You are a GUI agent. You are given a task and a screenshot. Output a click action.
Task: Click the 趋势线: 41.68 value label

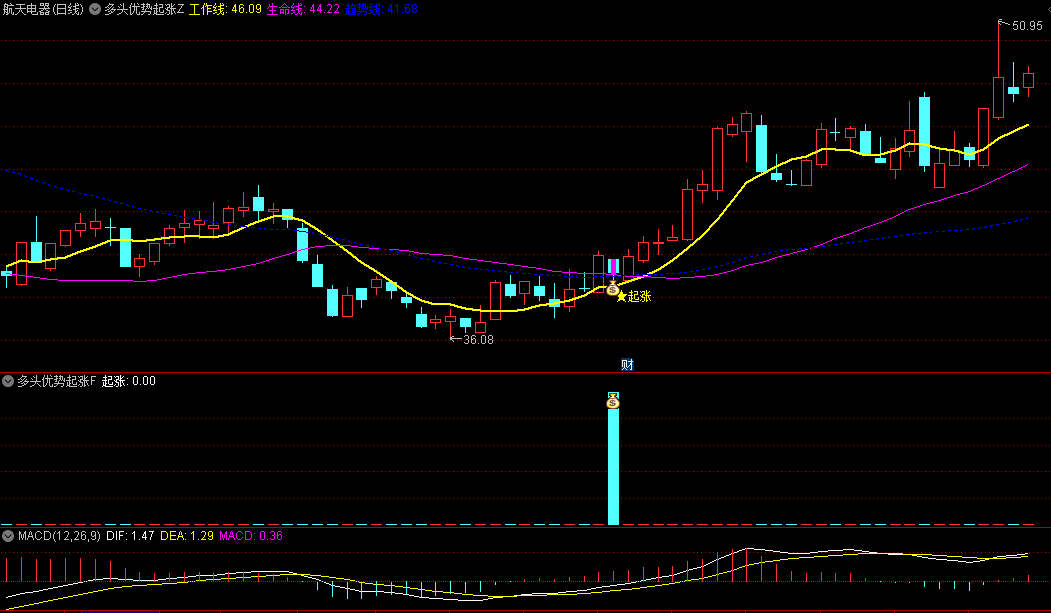coord(381,9)
